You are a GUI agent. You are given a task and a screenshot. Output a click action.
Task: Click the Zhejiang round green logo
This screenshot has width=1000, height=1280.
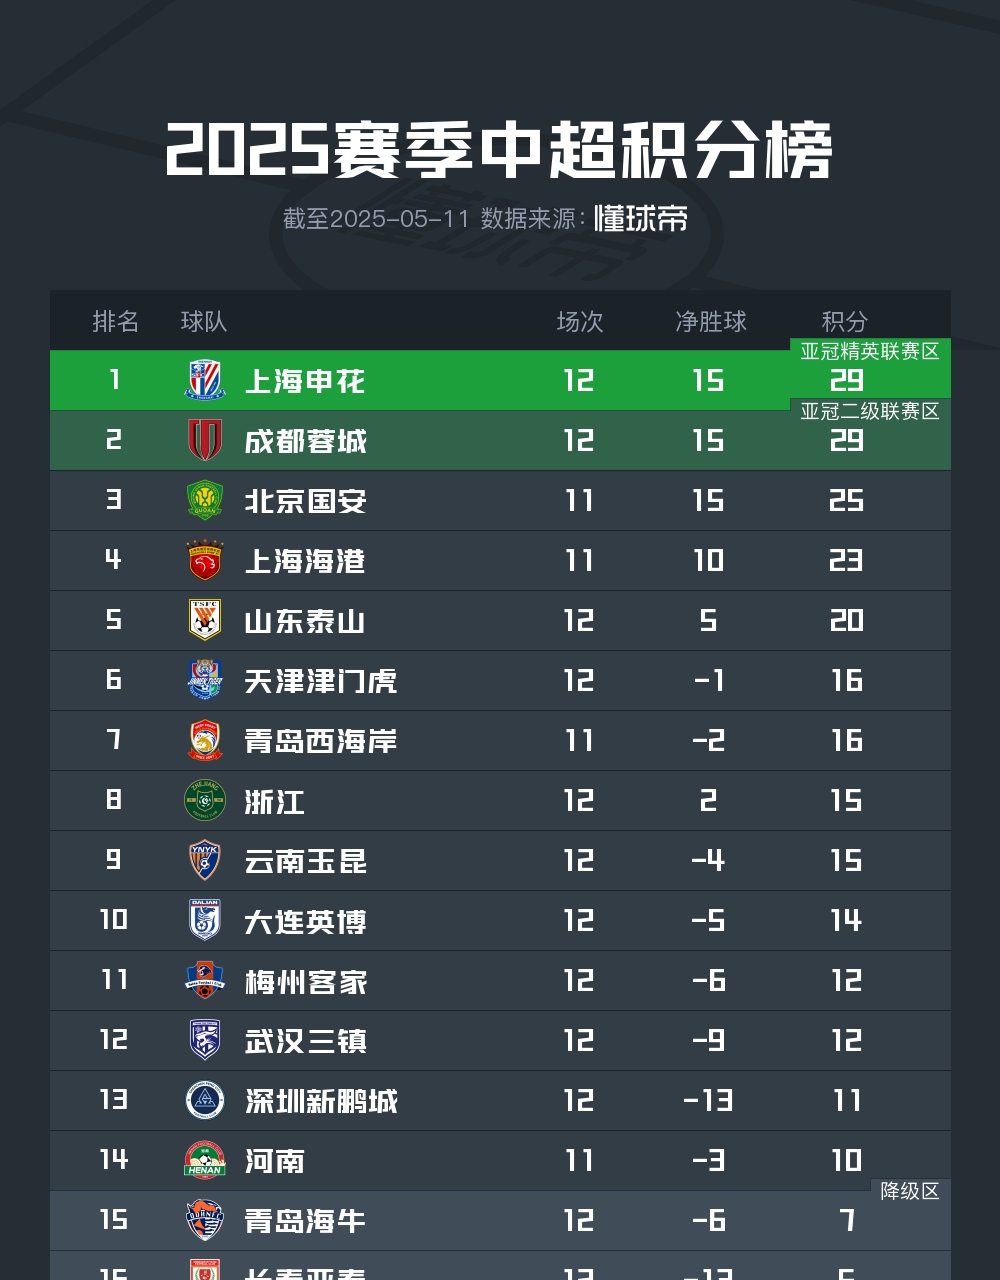[x=205, y=800]
